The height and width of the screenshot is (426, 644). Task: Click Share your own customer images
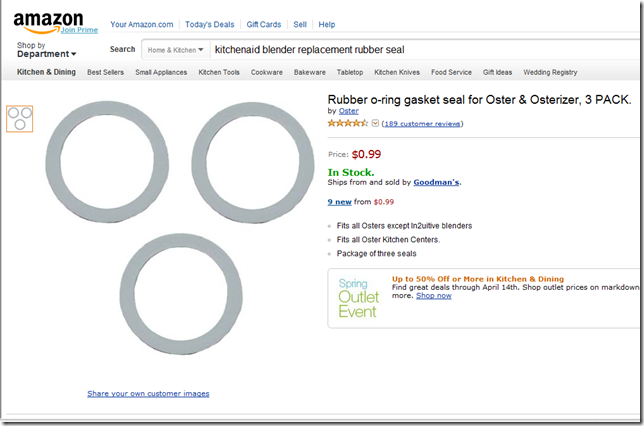(x=148, y=394)
